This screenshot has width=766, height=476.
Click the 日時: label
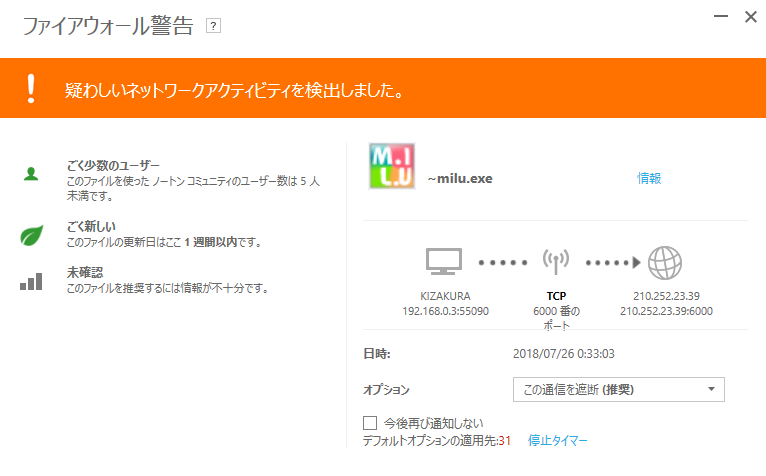pyautogui.click(x=377, y=354)
